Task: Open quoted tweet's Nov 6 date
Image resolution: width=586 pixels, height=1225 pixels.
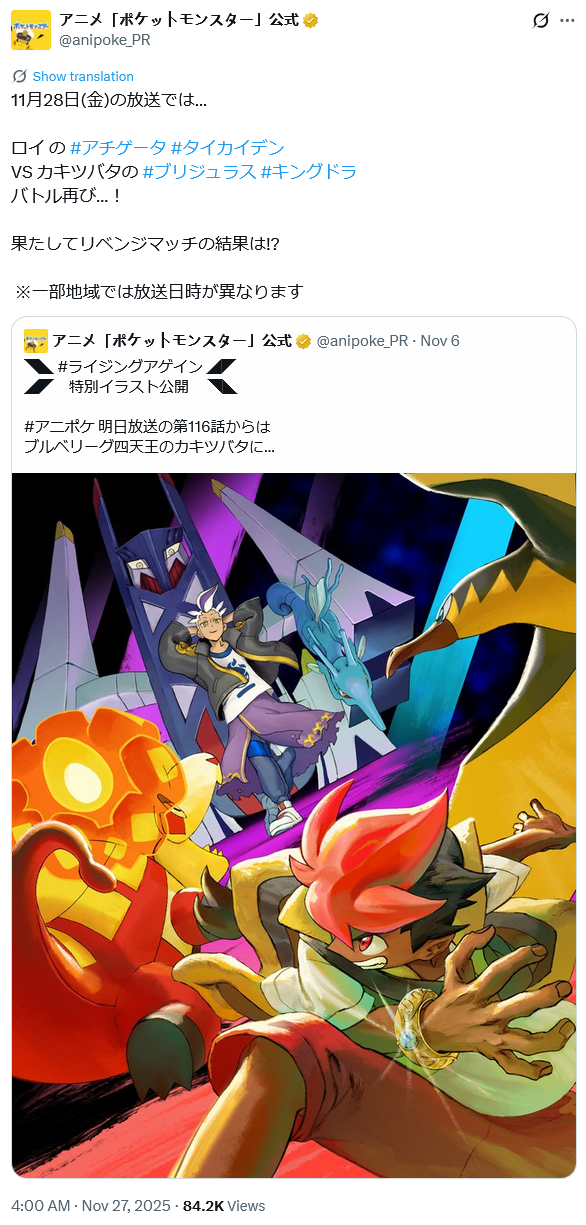Action: [440, 341]
